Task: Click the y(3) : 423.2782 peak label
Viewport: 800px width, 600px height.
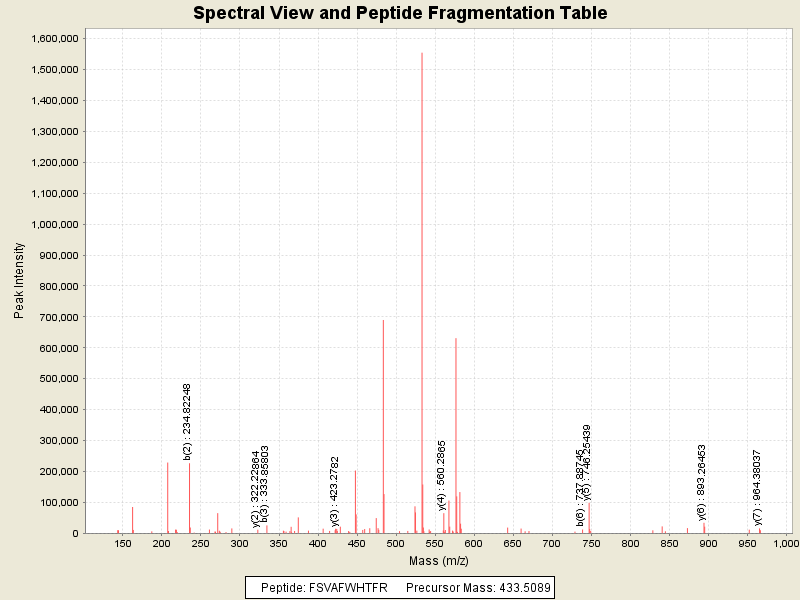Action: (335, 490)
